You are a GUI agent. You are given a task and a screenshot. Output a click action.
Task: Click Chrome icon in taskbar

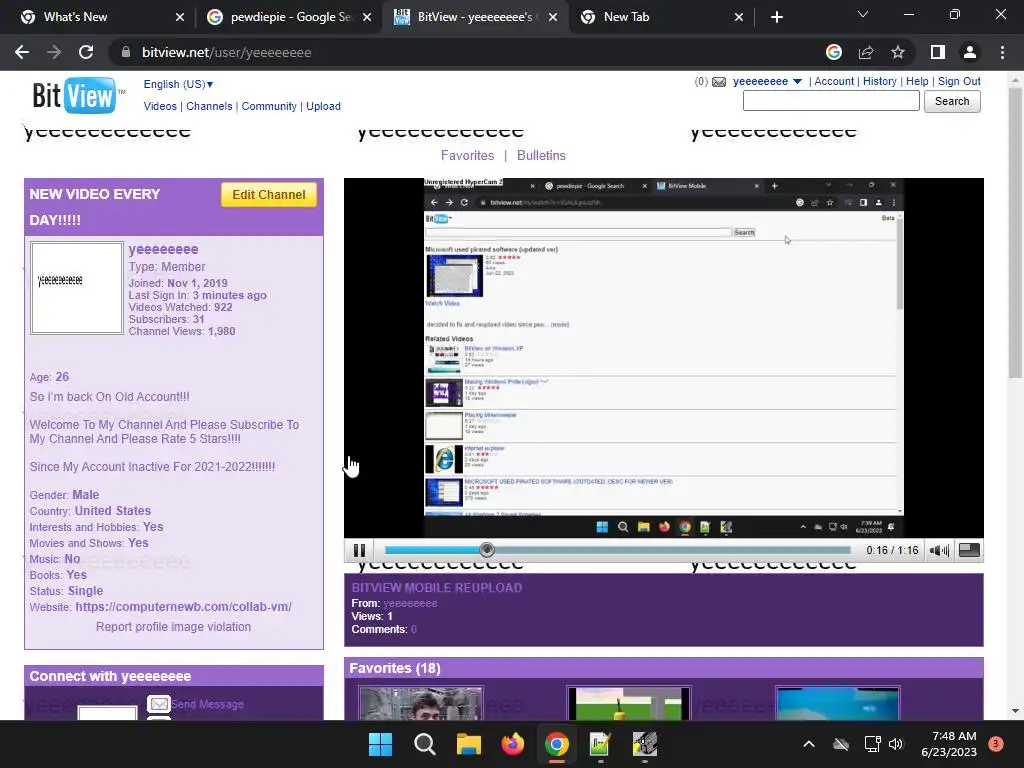click(x=556, y=744)
